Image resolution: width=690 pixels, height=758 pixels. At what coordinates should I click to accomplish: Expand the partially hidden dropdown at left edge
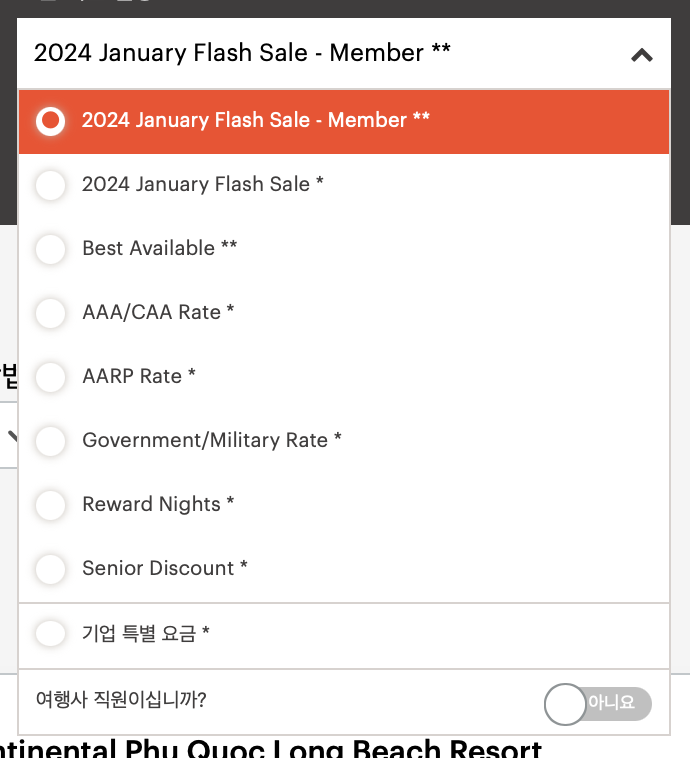(8, 435)
